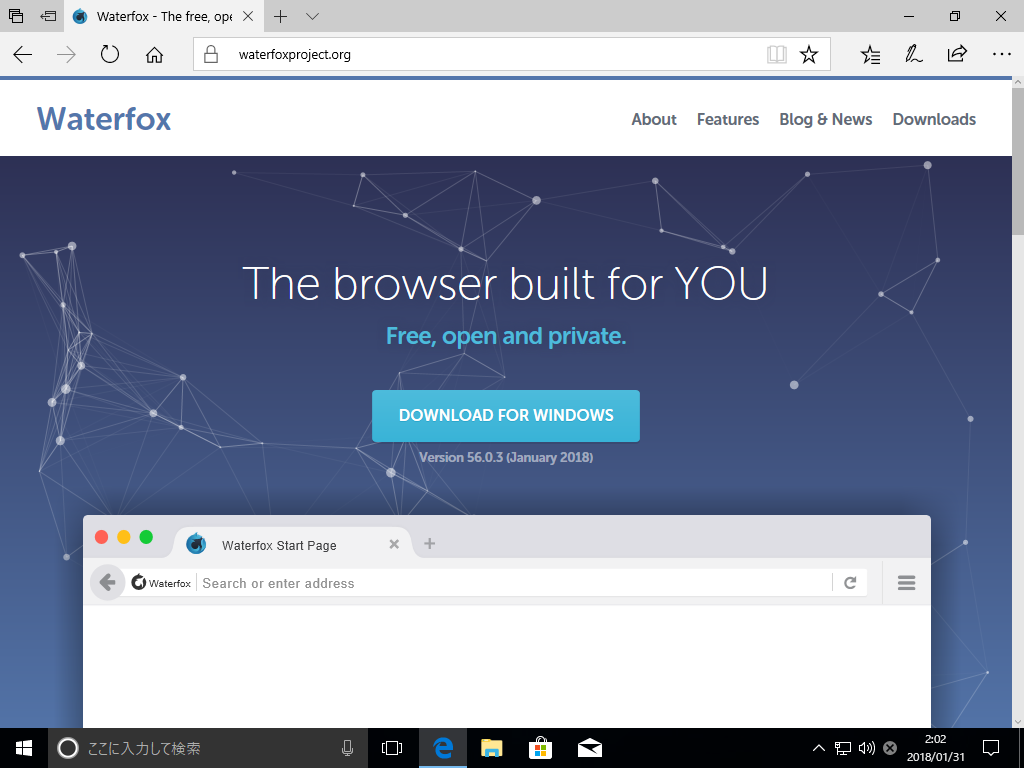Close the Waterfox tab
This screenshot has width=1024, height=768.
[248, 16]
